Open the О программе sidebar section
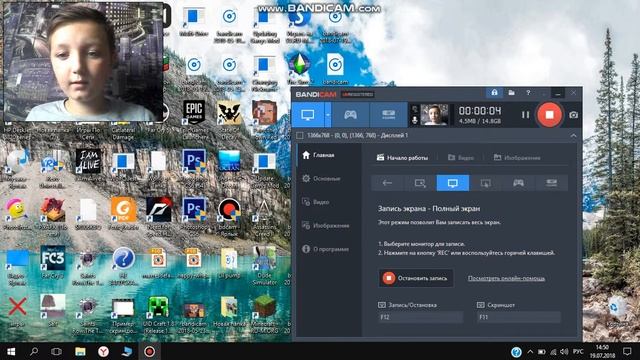Viewport: 640px width, 360px height. pyautogui.click(x=325, y=249)
